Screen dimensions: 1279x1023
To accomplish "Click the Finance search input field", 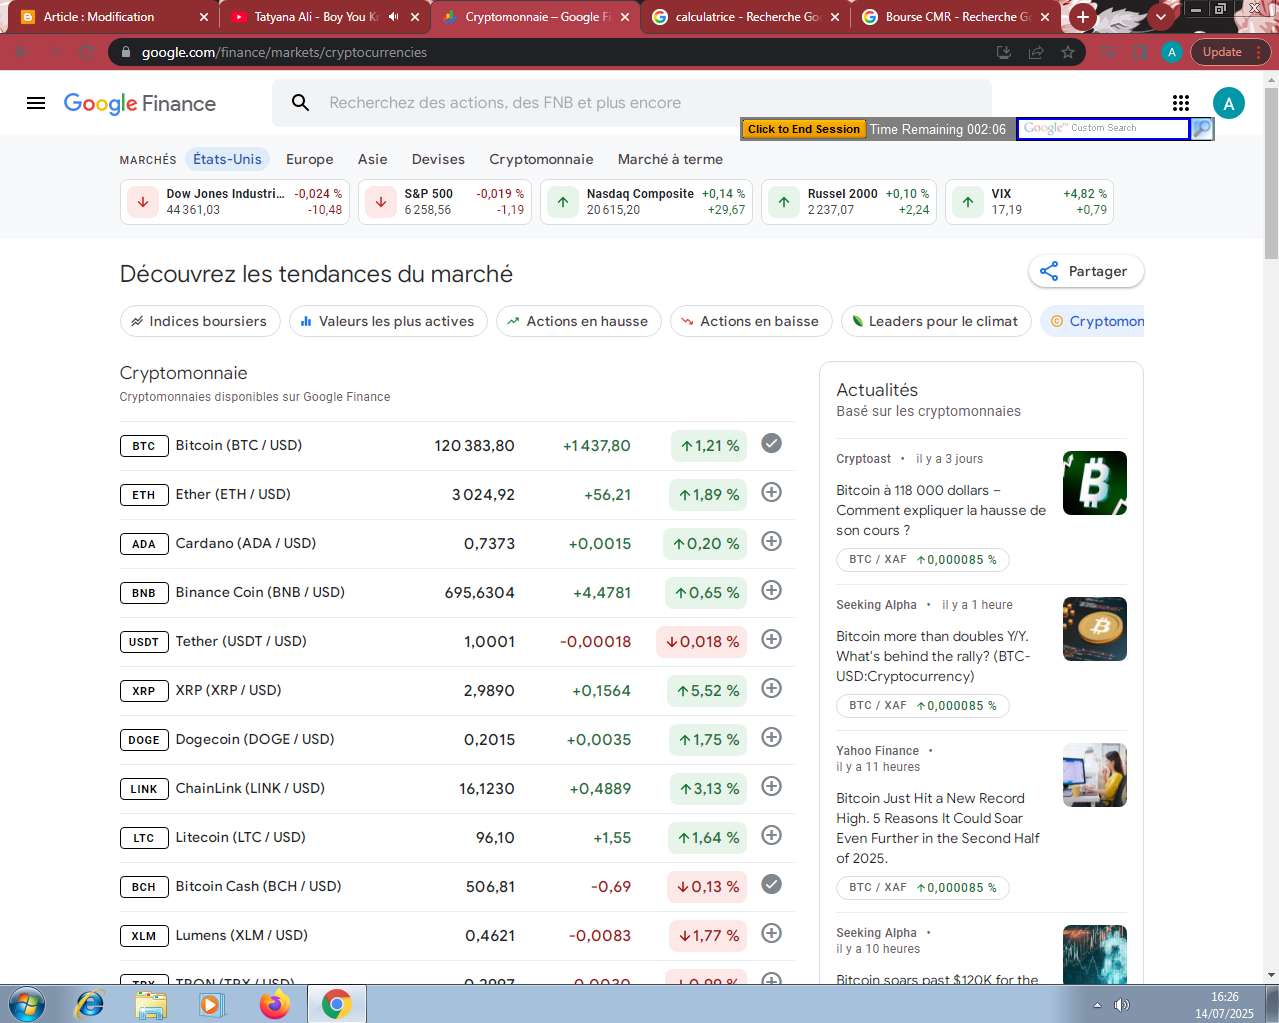I will coord(632,103).
